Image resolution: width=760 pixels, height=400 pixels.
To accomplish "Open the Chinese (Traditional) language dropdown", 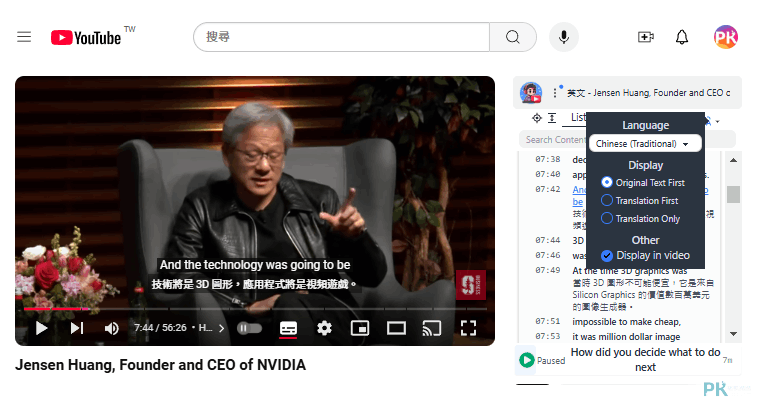I will pyautogui.click(x=645, y=144).
